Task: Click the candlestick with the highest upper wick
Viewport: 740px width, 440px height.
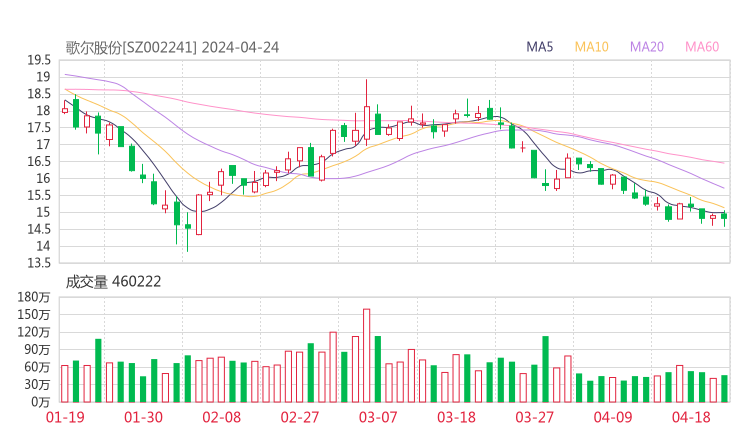Action: [x=367, y=113]
